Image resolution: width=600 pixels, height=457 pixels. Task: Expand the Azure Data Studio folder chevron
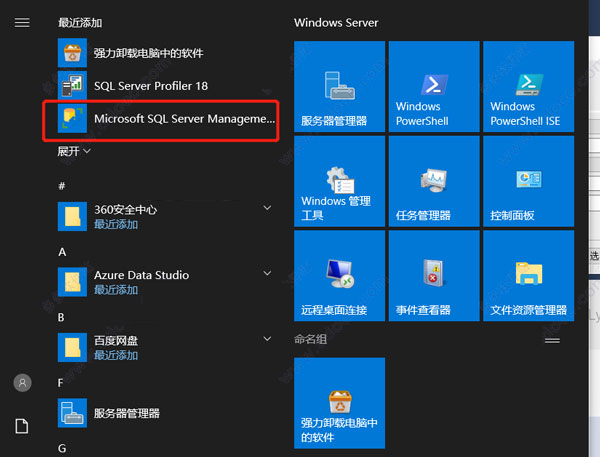pyautogui.click(x=267, y=273)
